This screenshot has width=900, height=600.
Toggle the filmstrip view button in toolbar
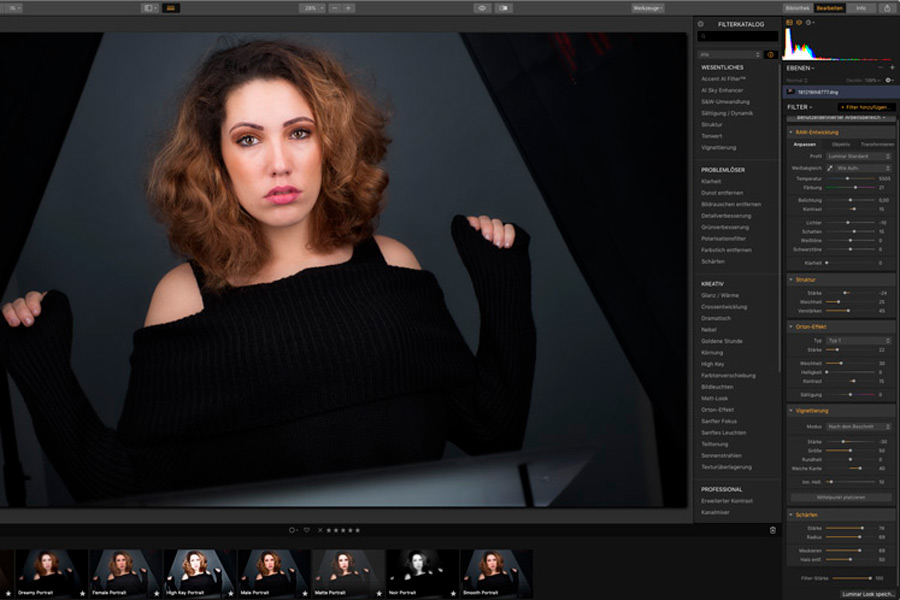pos(172,8)
